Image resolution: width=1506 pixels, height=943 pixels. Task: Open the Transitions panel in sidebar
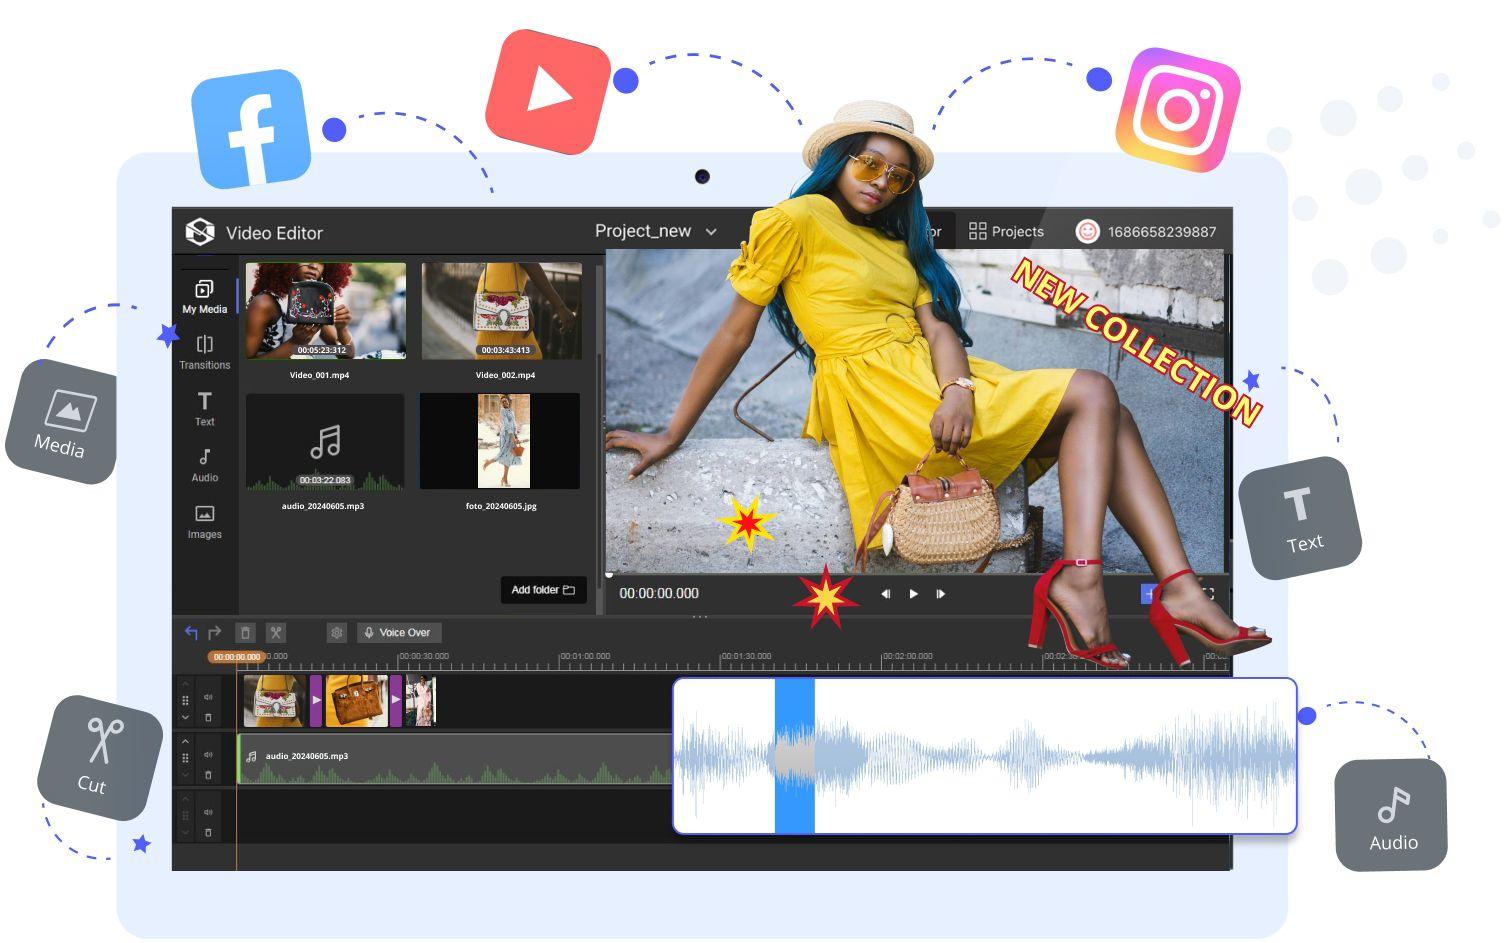pos(204,352)
